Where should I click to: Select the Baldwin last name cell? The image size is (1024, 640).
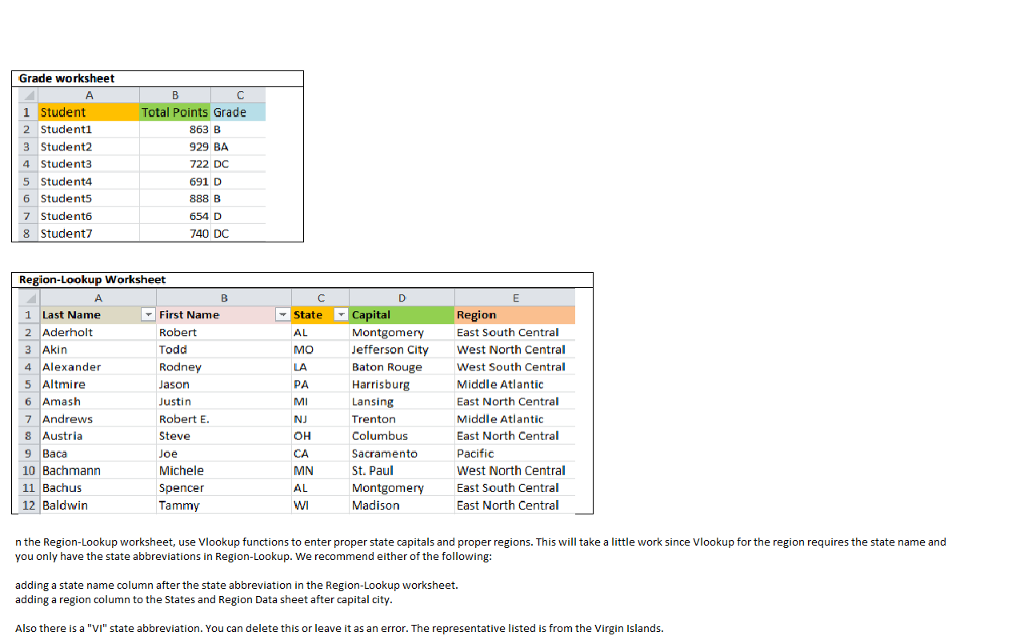pyautogui.click(x=63, y=505)
